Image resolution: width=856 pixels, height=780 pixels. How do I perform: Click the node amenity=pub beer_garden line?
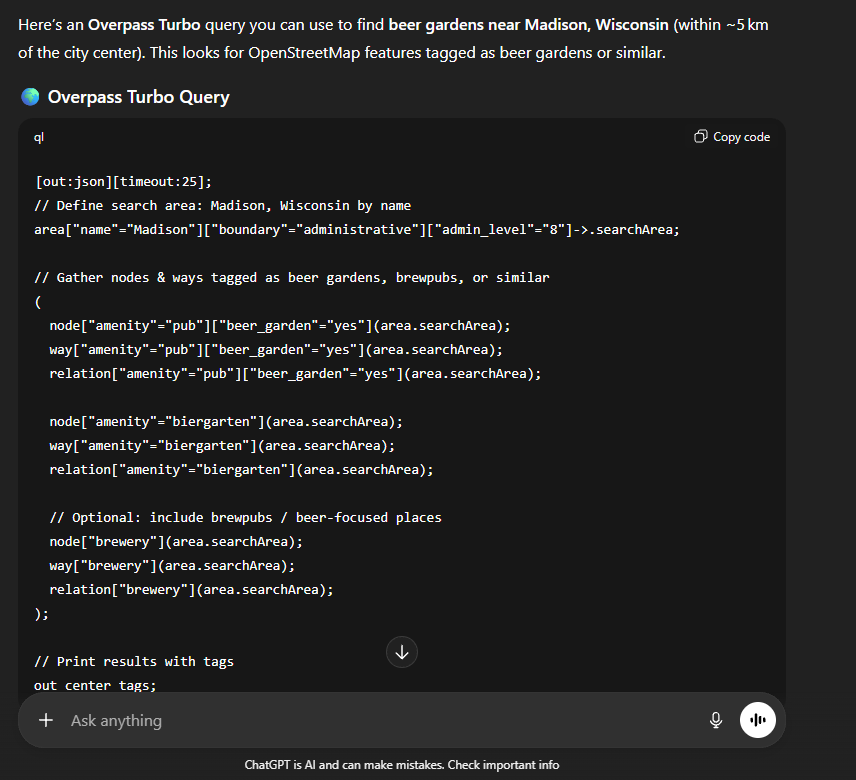[280, 325]
